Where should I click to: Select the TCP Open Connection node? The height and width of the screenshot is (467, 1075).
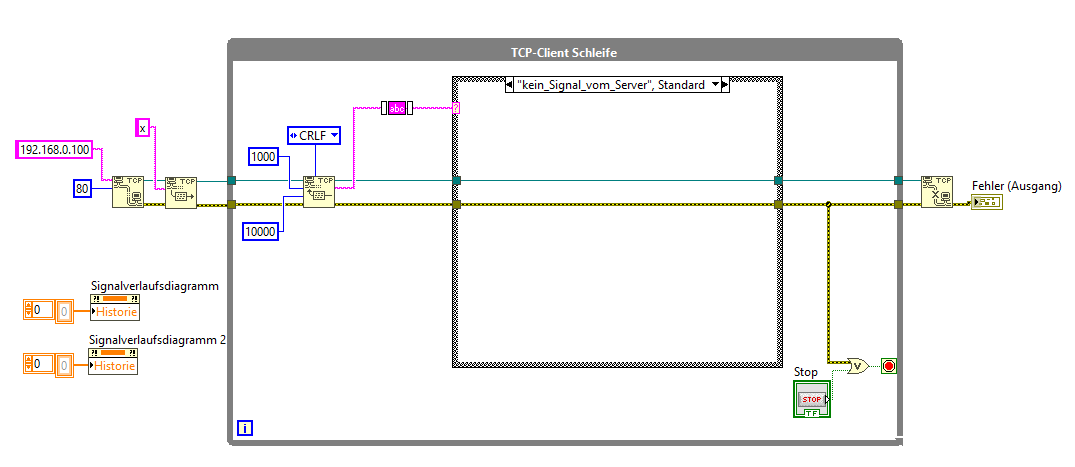128,192
